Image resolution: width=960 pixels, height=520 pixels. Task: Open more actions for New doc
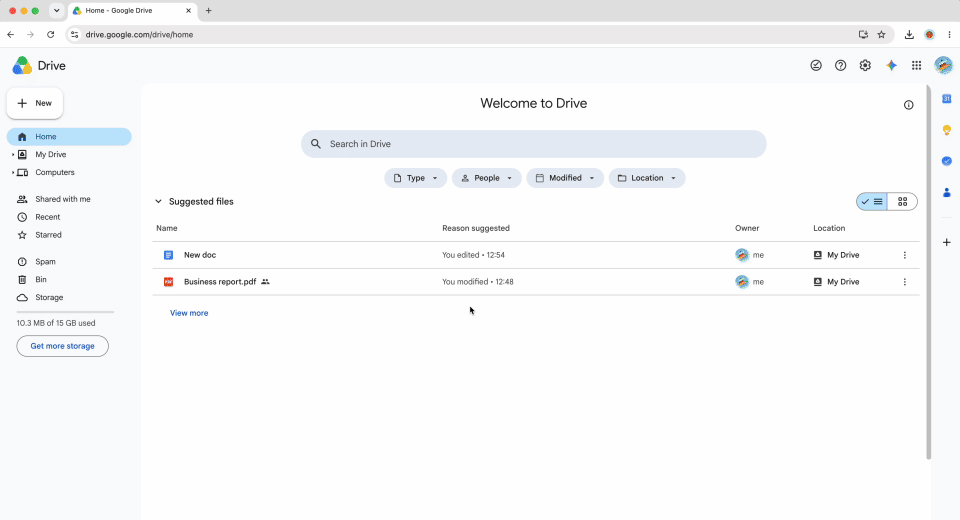click(x=904, y=255)
